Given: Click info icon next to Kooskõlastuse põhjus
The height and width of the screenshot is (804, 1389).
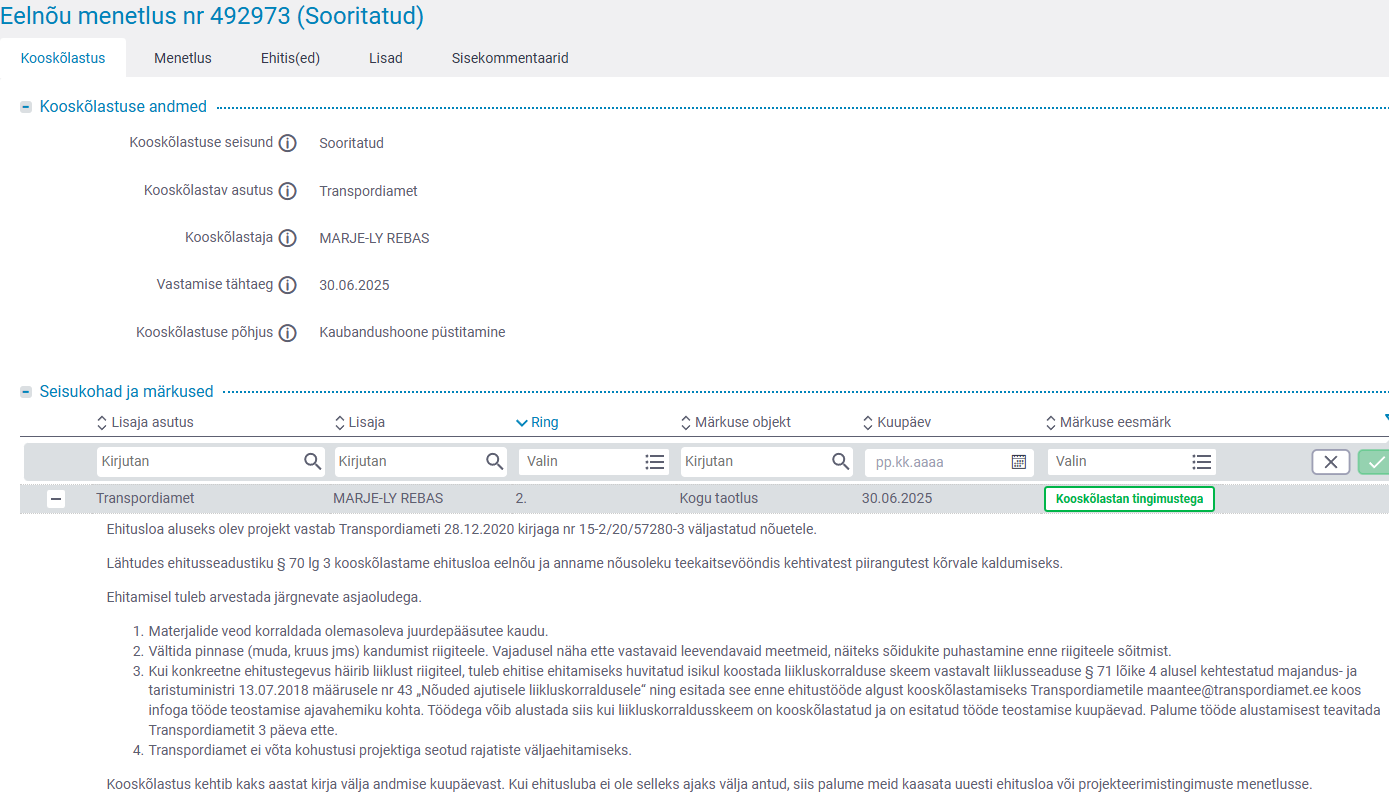Looking at the screenshot, I should point(288,333).
